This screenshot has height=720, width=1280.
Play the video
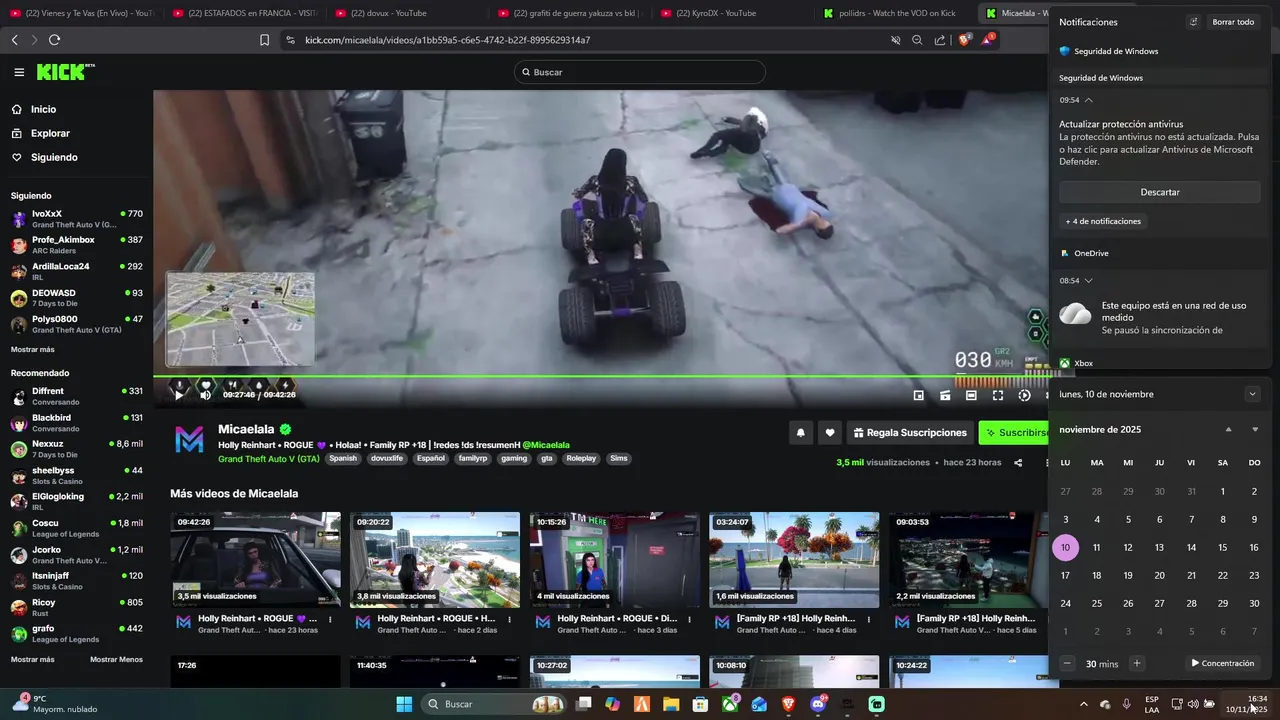pos(179,395)
